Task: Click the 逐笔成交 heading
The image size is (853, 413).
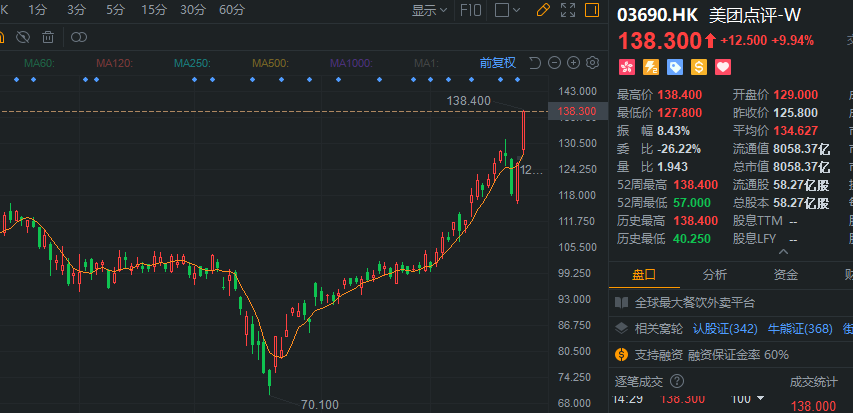Action: 639,381
